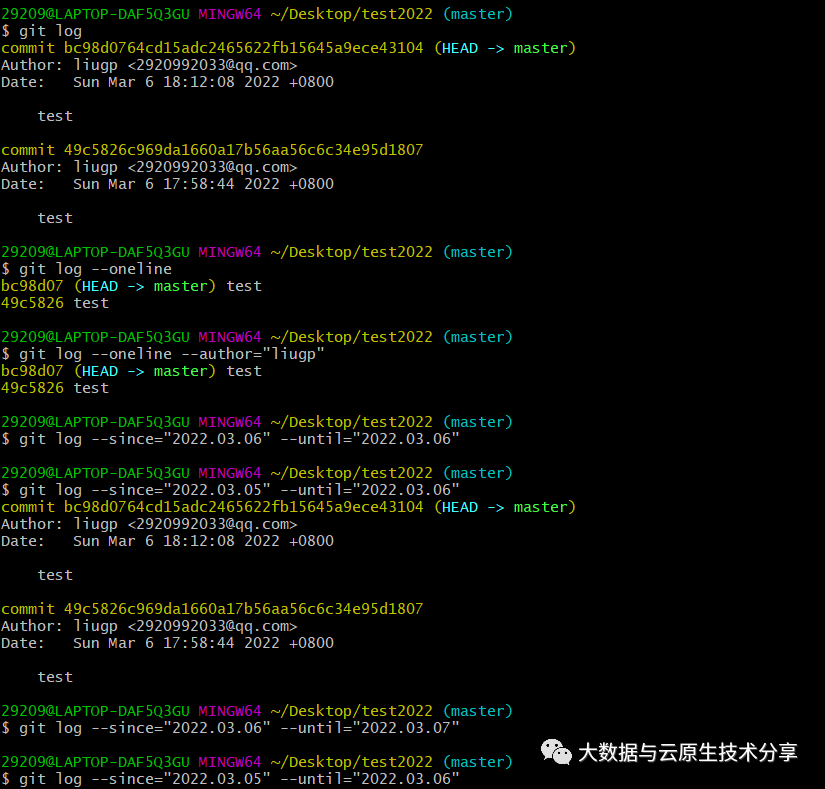The height and width of the screenshot is (789, 825).
Task: Click 'Date: 17:58:44' line in plain git log output
Action: pos(167,184)
